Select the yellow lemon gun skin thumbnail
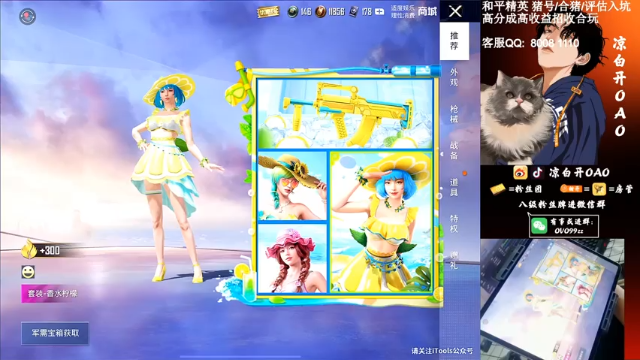 345,113
